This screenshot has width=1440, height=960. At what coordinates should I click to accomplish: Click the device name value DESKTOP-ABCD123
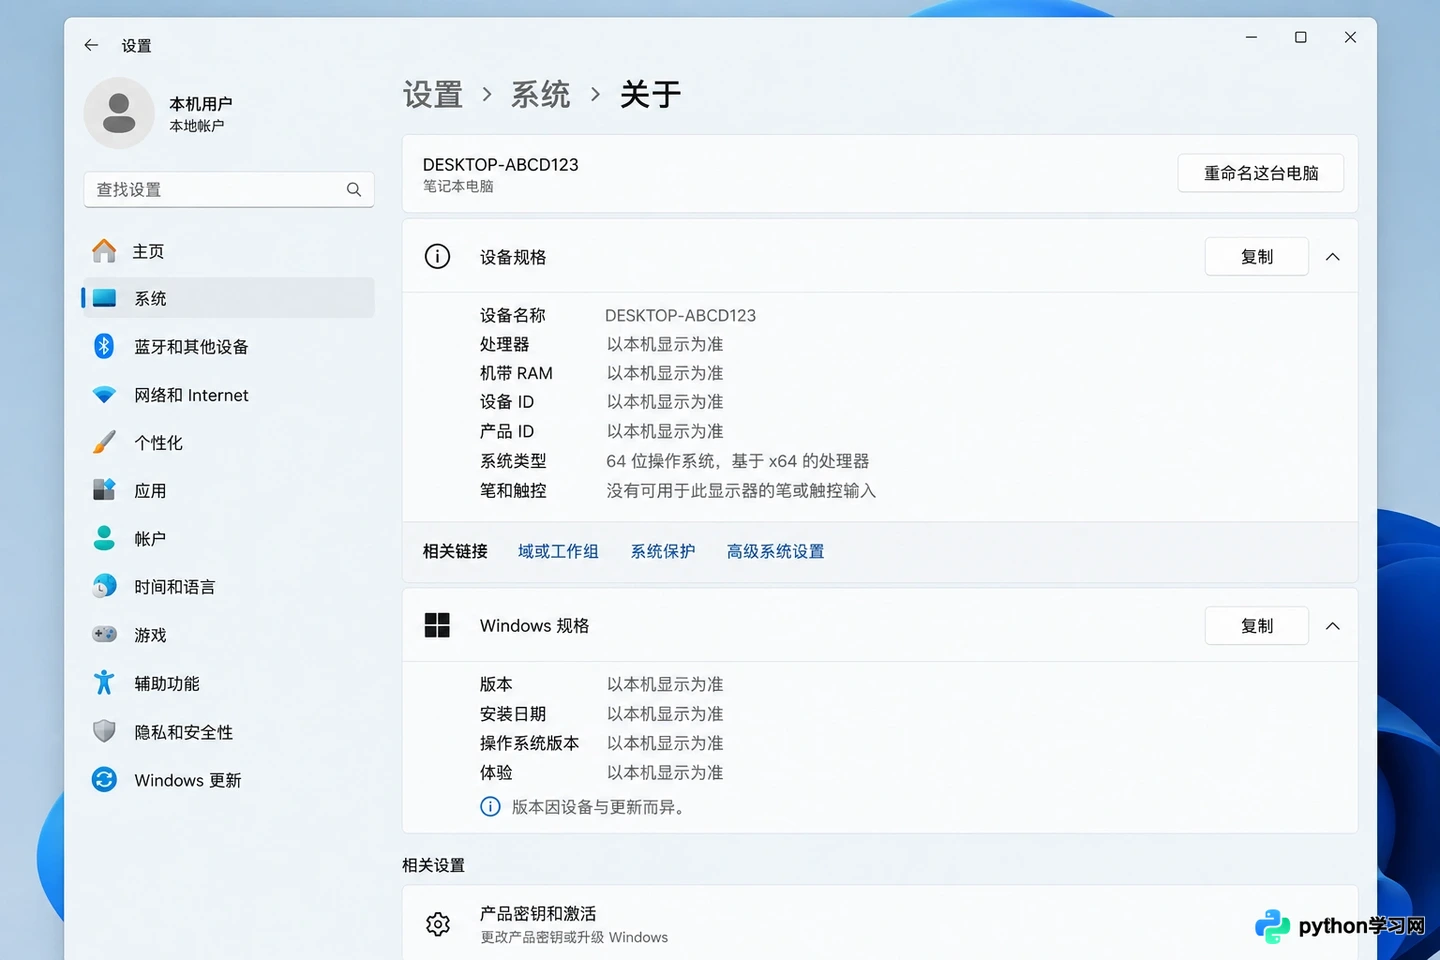click(x=681, y=315)
